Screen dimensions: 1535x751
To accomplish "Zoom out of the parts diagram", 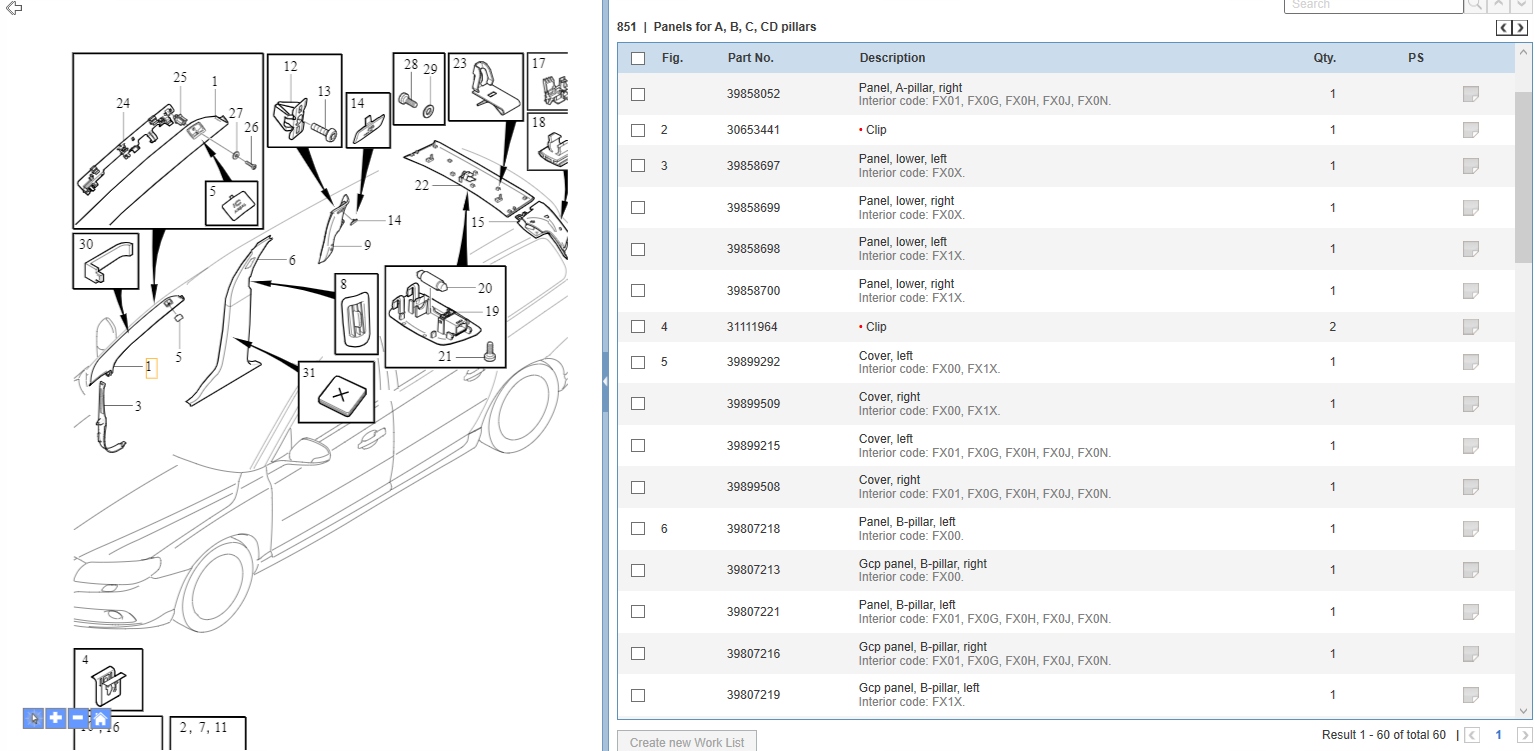I will tap(78, 718).
